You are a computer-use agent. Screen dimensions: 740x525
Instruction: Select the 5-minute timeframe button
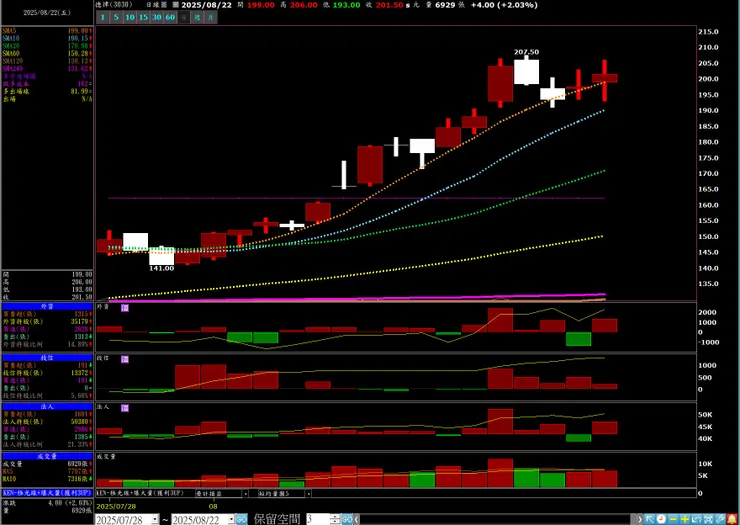[x=116, y=17]
